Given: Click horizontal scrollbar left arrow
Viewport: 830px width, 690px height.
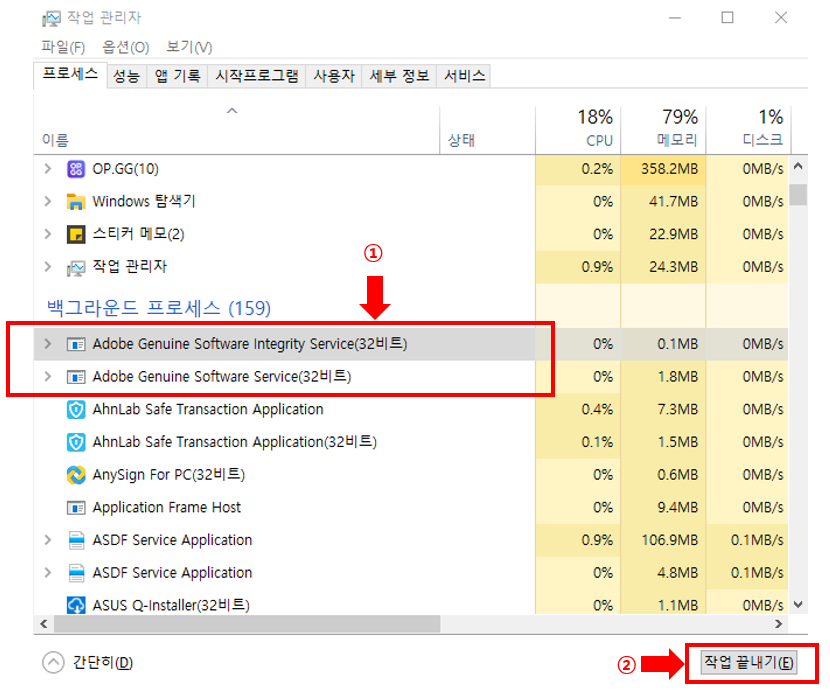Looking at the screenshot, I should coord(44,624).
